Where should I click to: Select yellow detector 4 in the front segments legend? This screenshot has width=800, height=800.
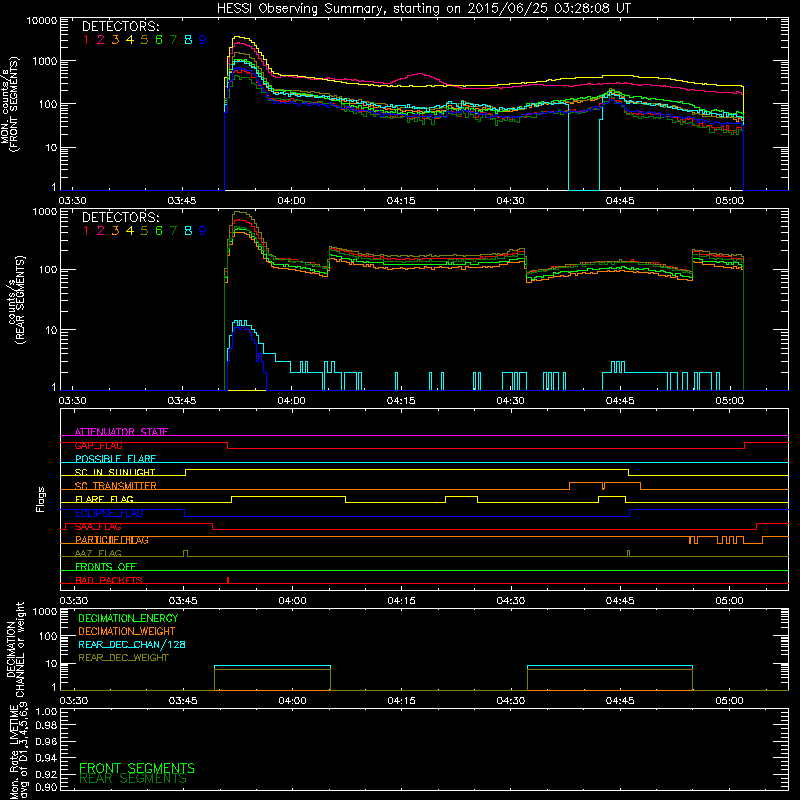tap(130, 39)
